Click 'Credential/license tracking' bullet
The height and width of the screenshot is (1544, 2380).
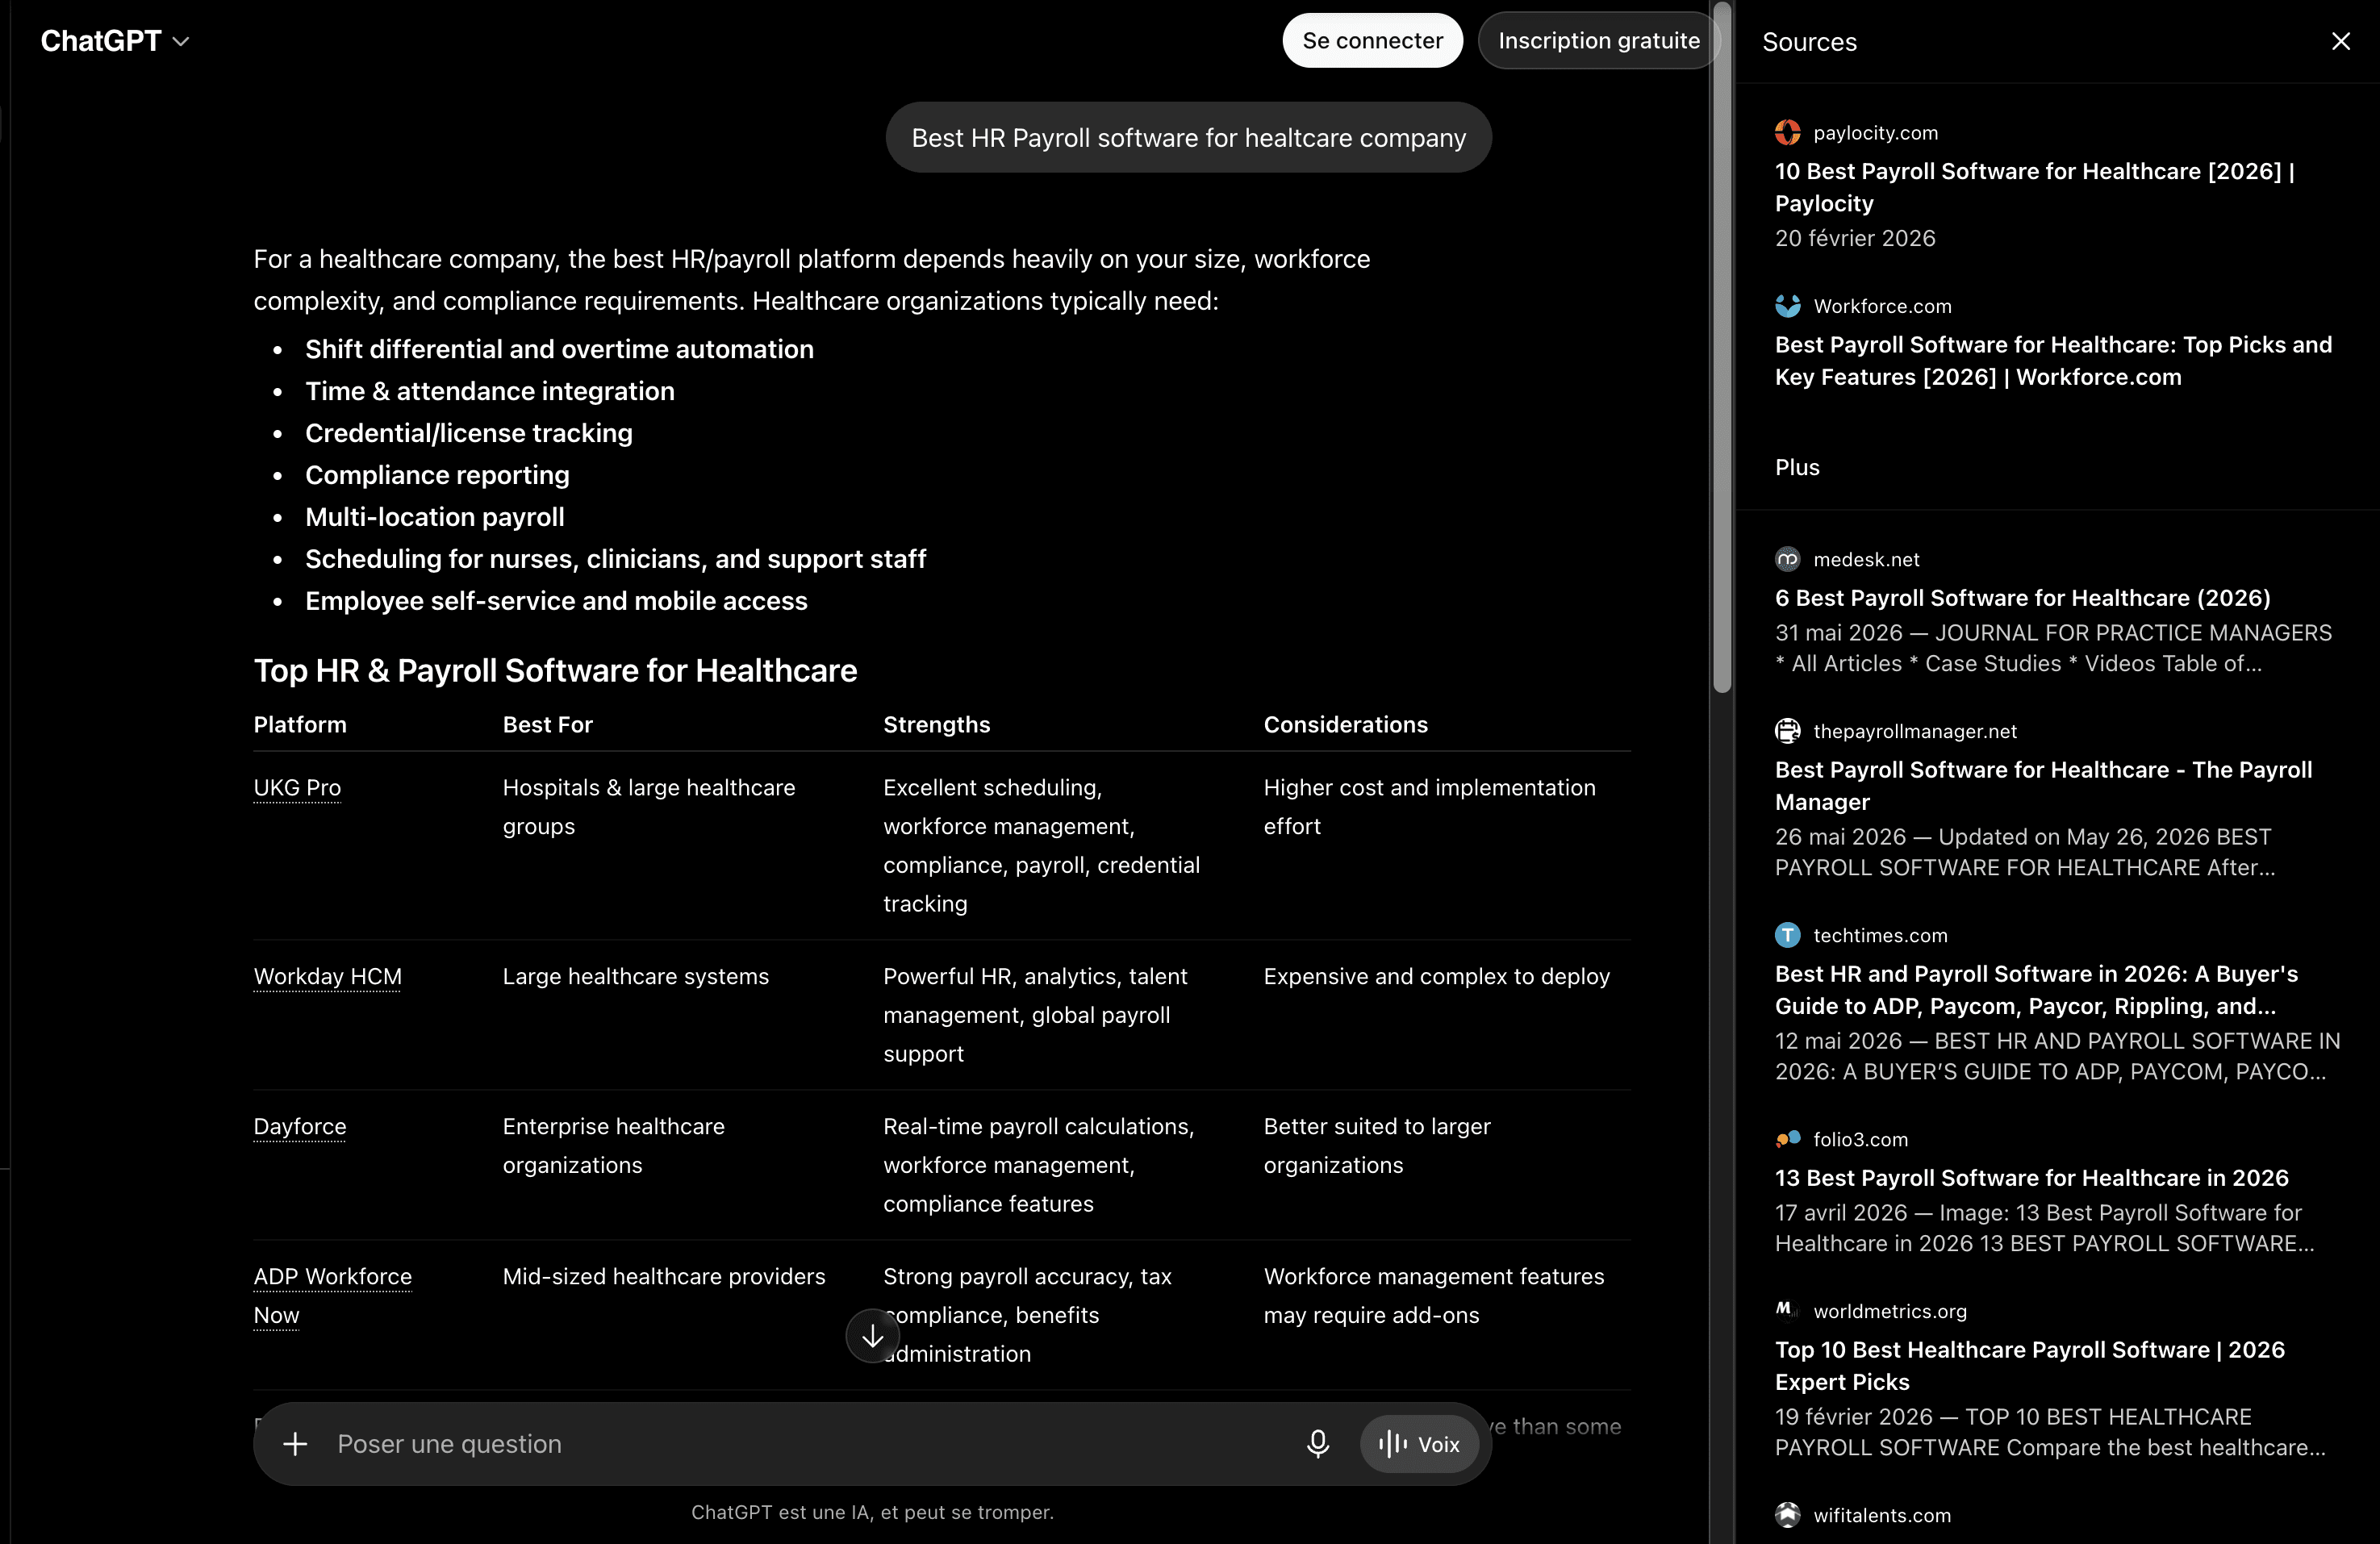tap(468, 433)
